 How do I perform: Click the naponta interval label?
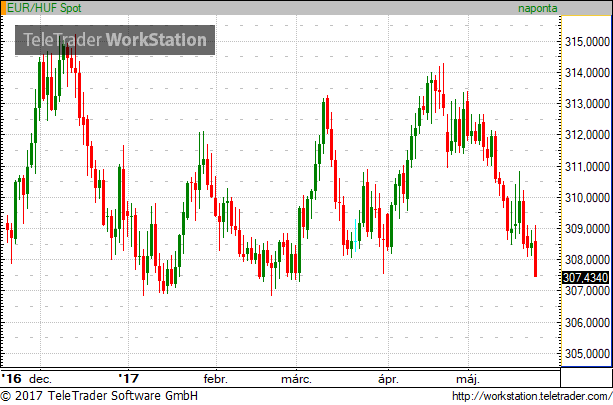point(538,8)
